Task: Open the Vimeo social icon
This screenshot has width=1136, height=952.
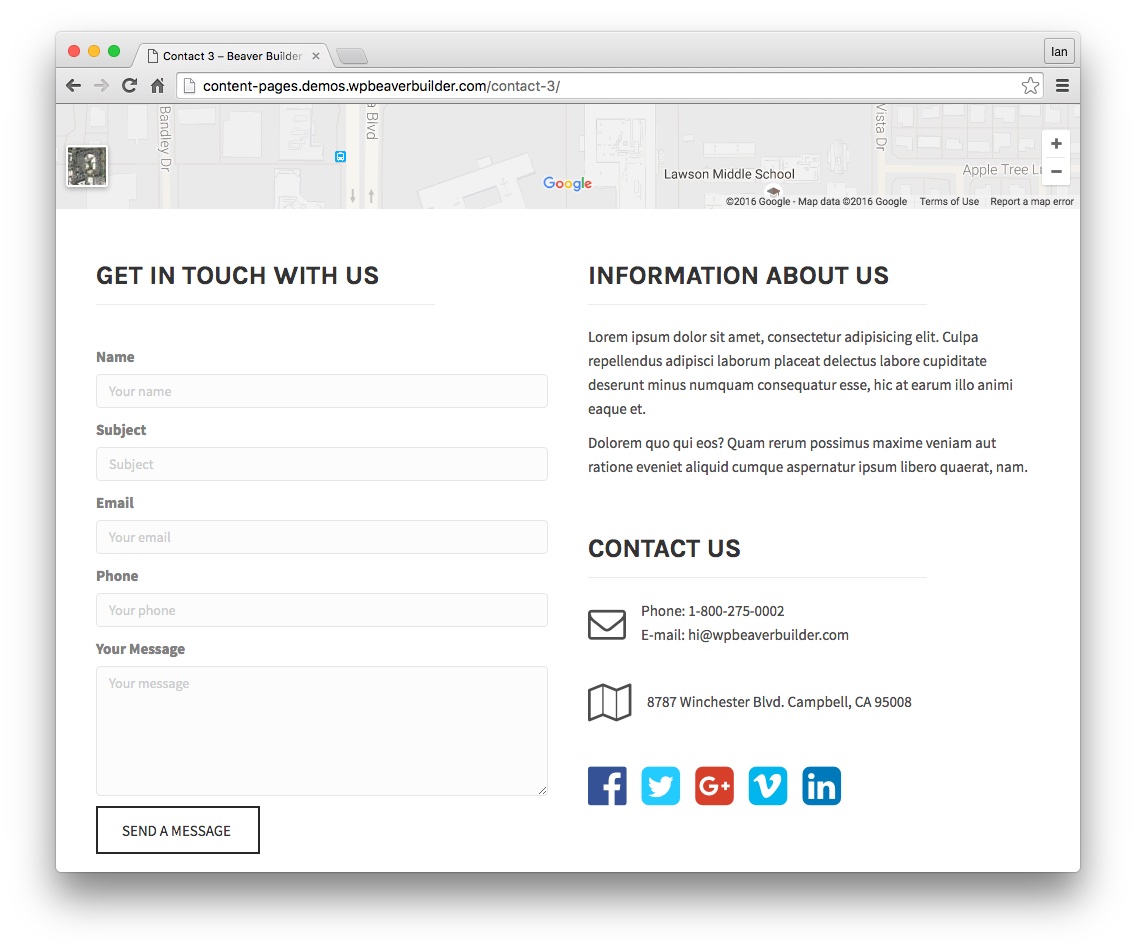Action: coord(768,786)
